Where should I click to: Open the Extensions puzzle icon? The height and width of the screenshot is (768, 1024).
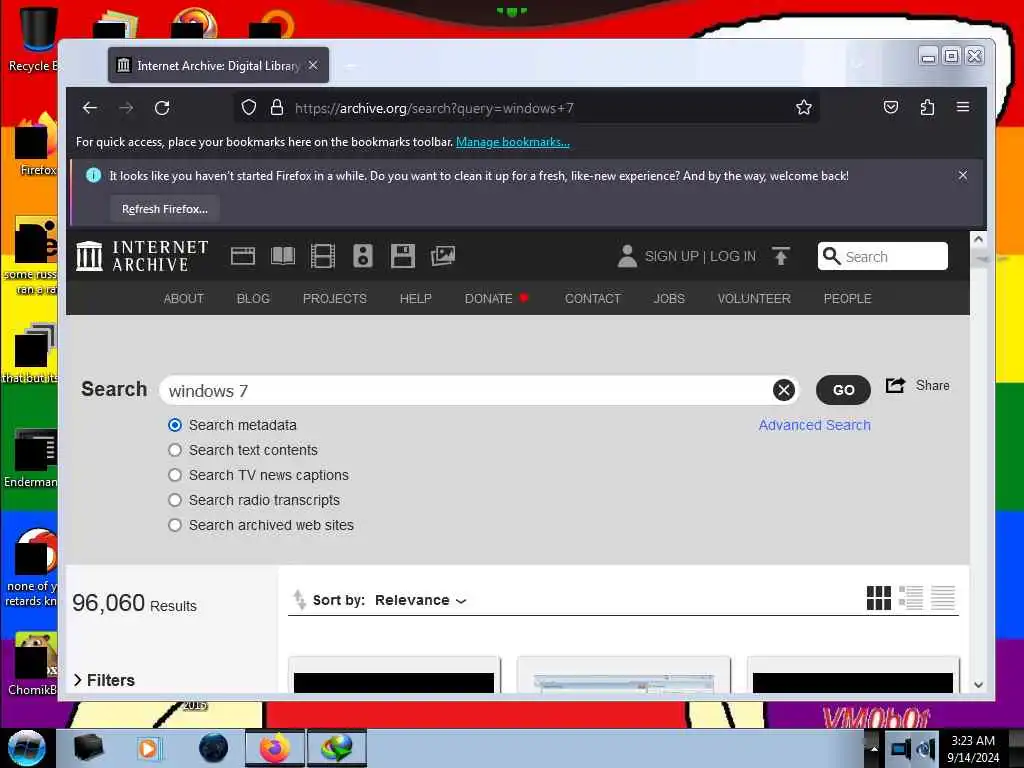[927, 107]
